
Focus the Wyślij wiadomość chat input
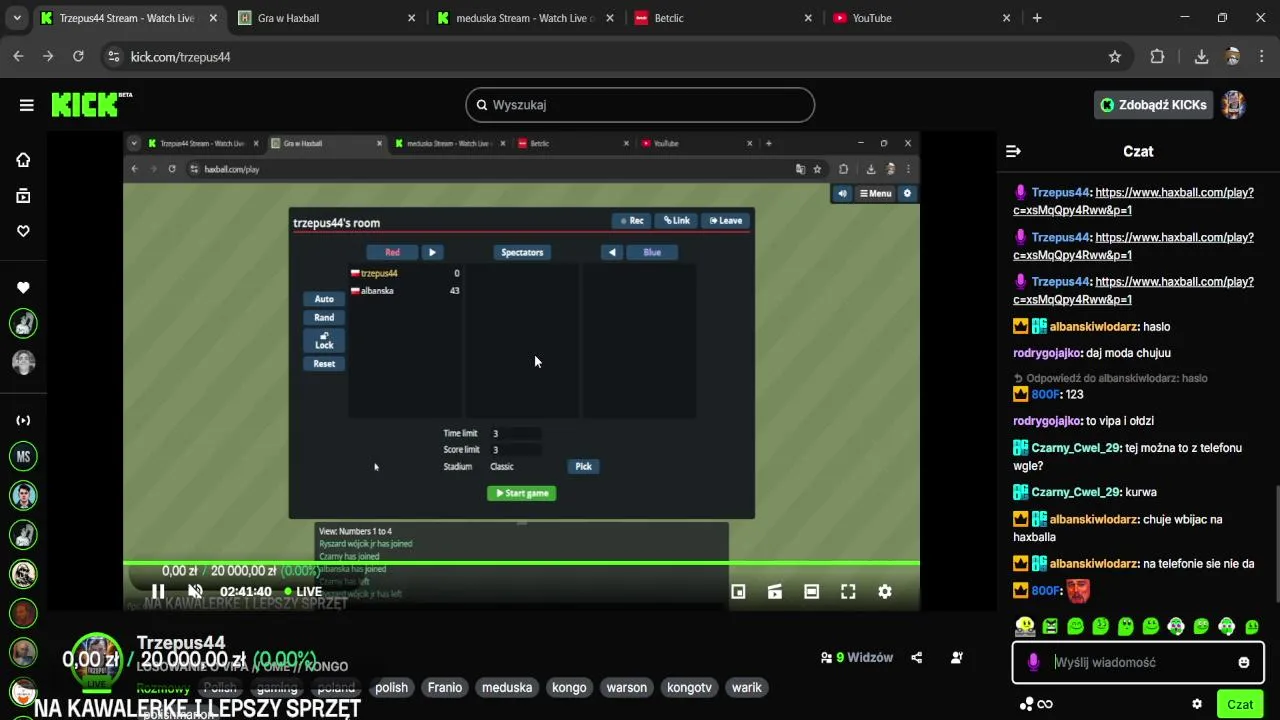click(1140, 662)
